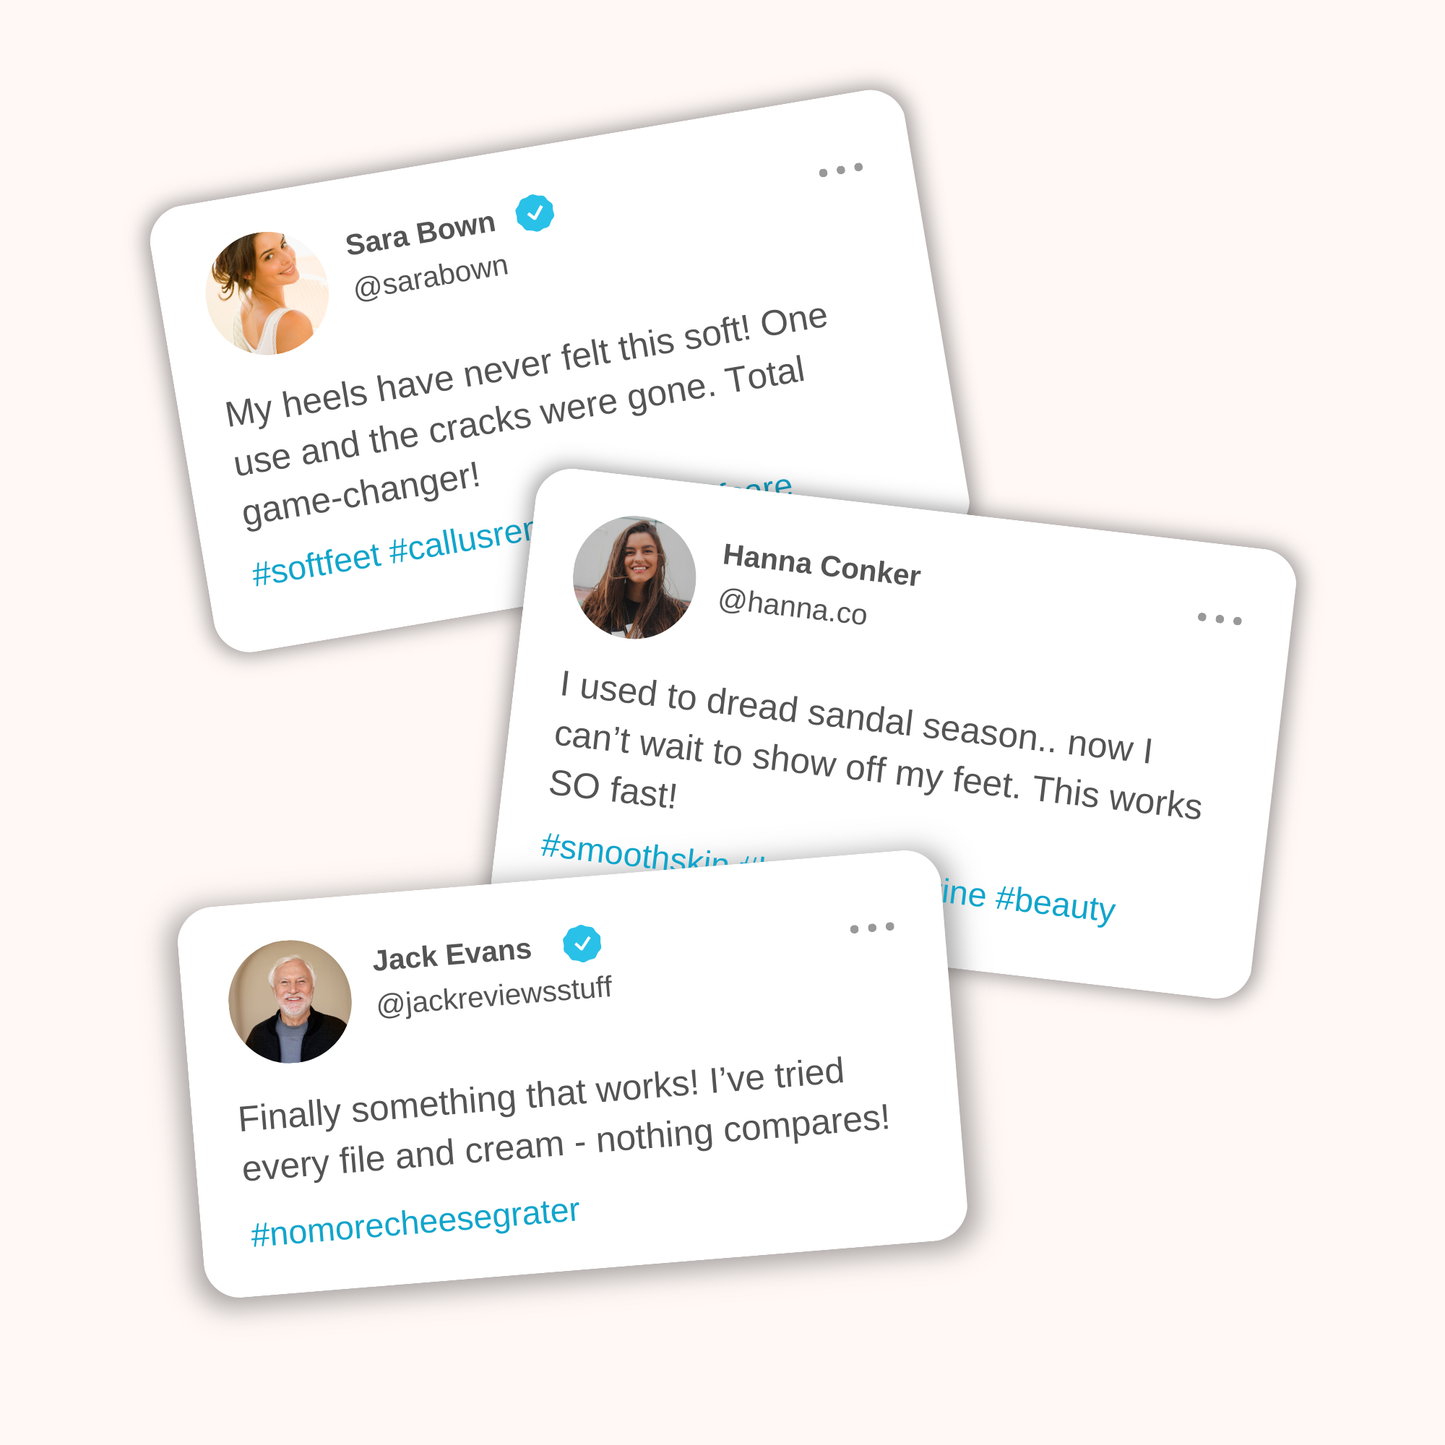The width and height of the screenshot is (1445, 1445).
Task: Click the #beauty hashtag
Action: [x=1055, y=903]
